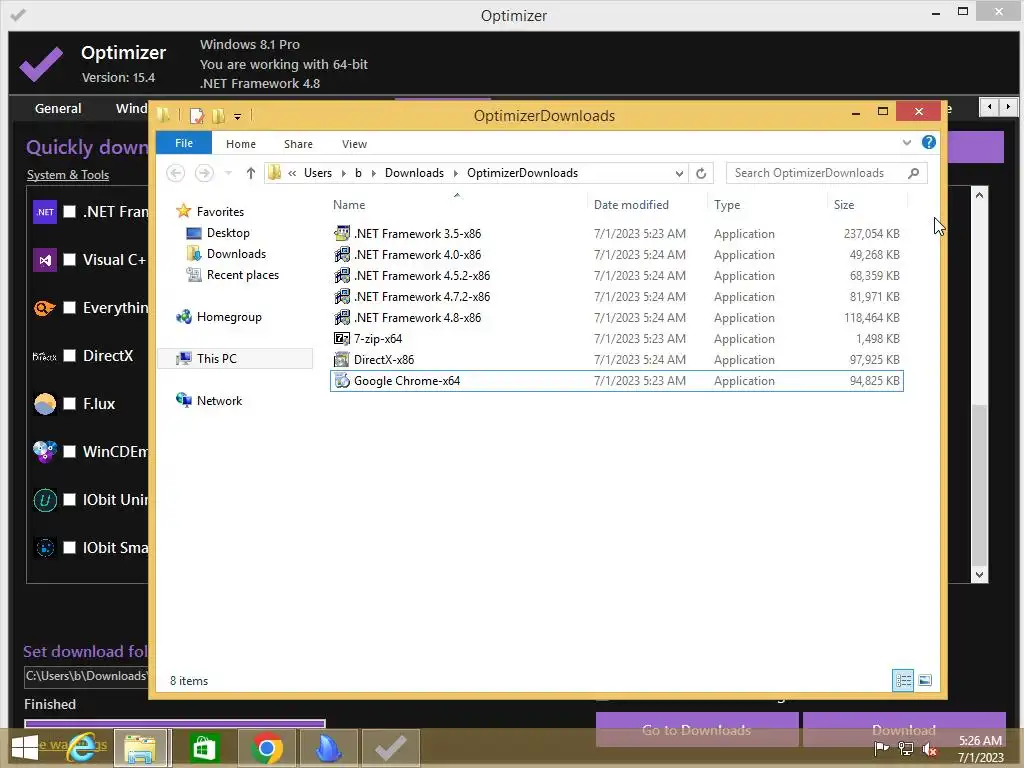This screenshot has height=768, width=1024.
Task: Select the .NET Framework 3.5-x86 file icon
Action: 342,233
